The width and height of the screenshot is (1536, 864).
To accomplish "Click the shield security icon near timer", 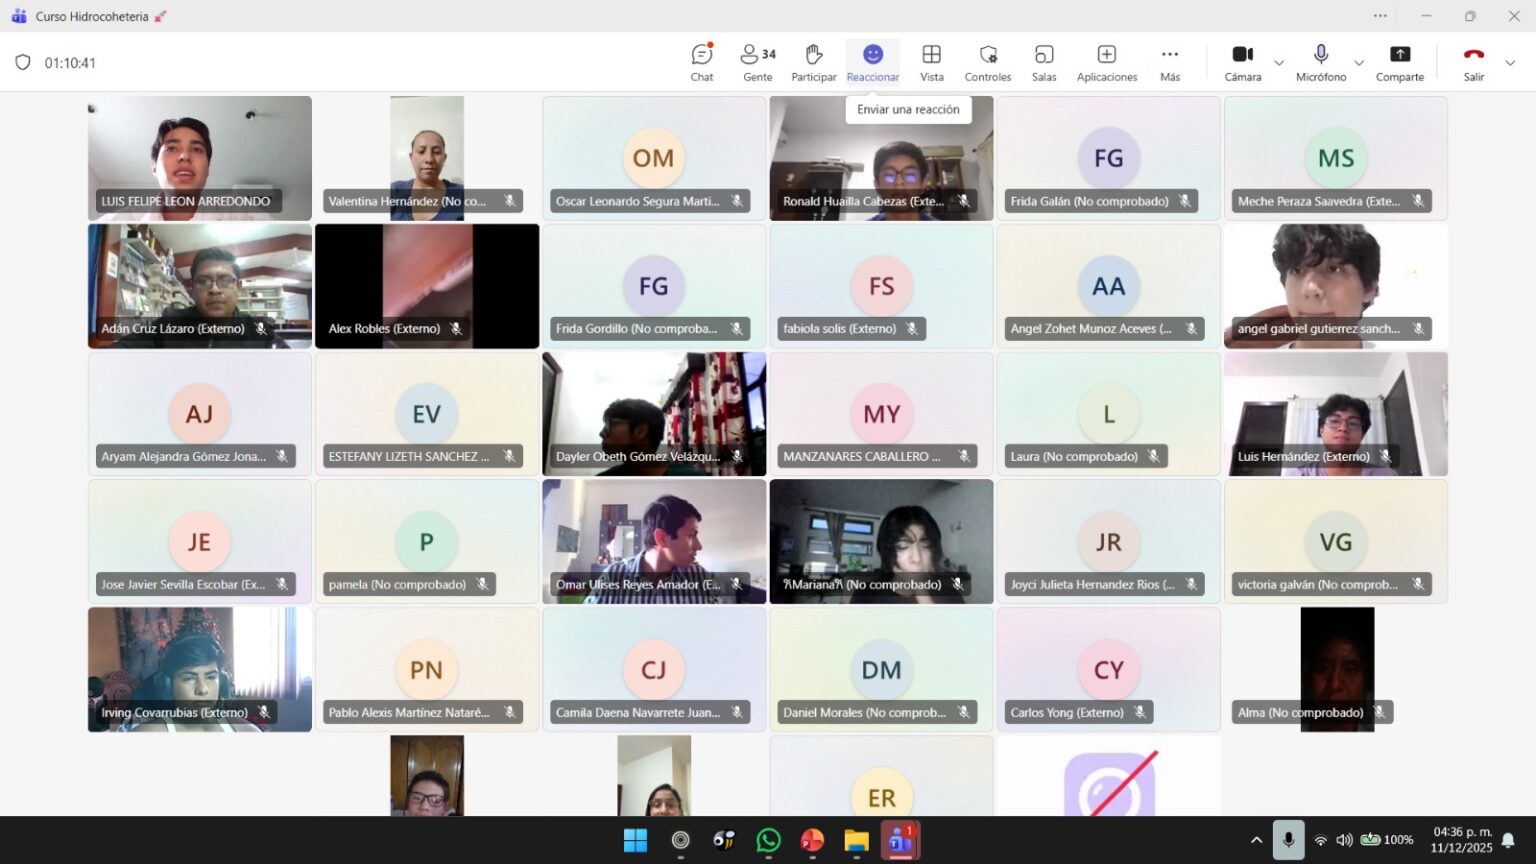I will click(23, 63).
